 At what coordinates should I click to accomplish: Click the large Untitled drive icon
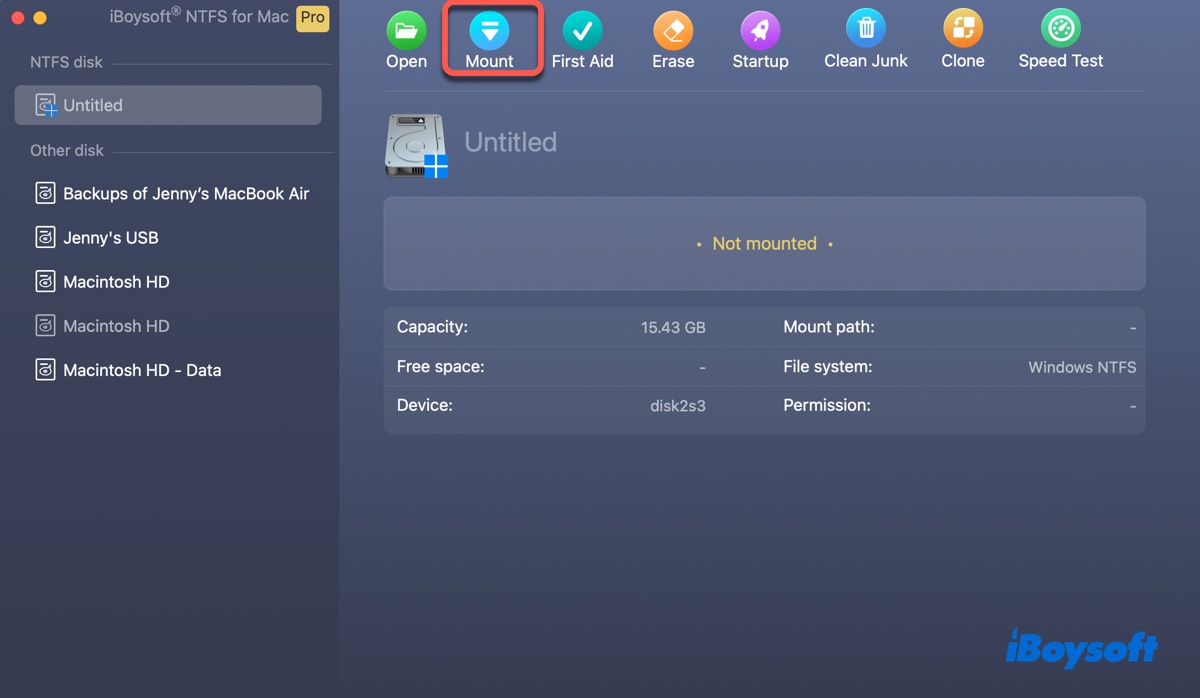point(415,146)
